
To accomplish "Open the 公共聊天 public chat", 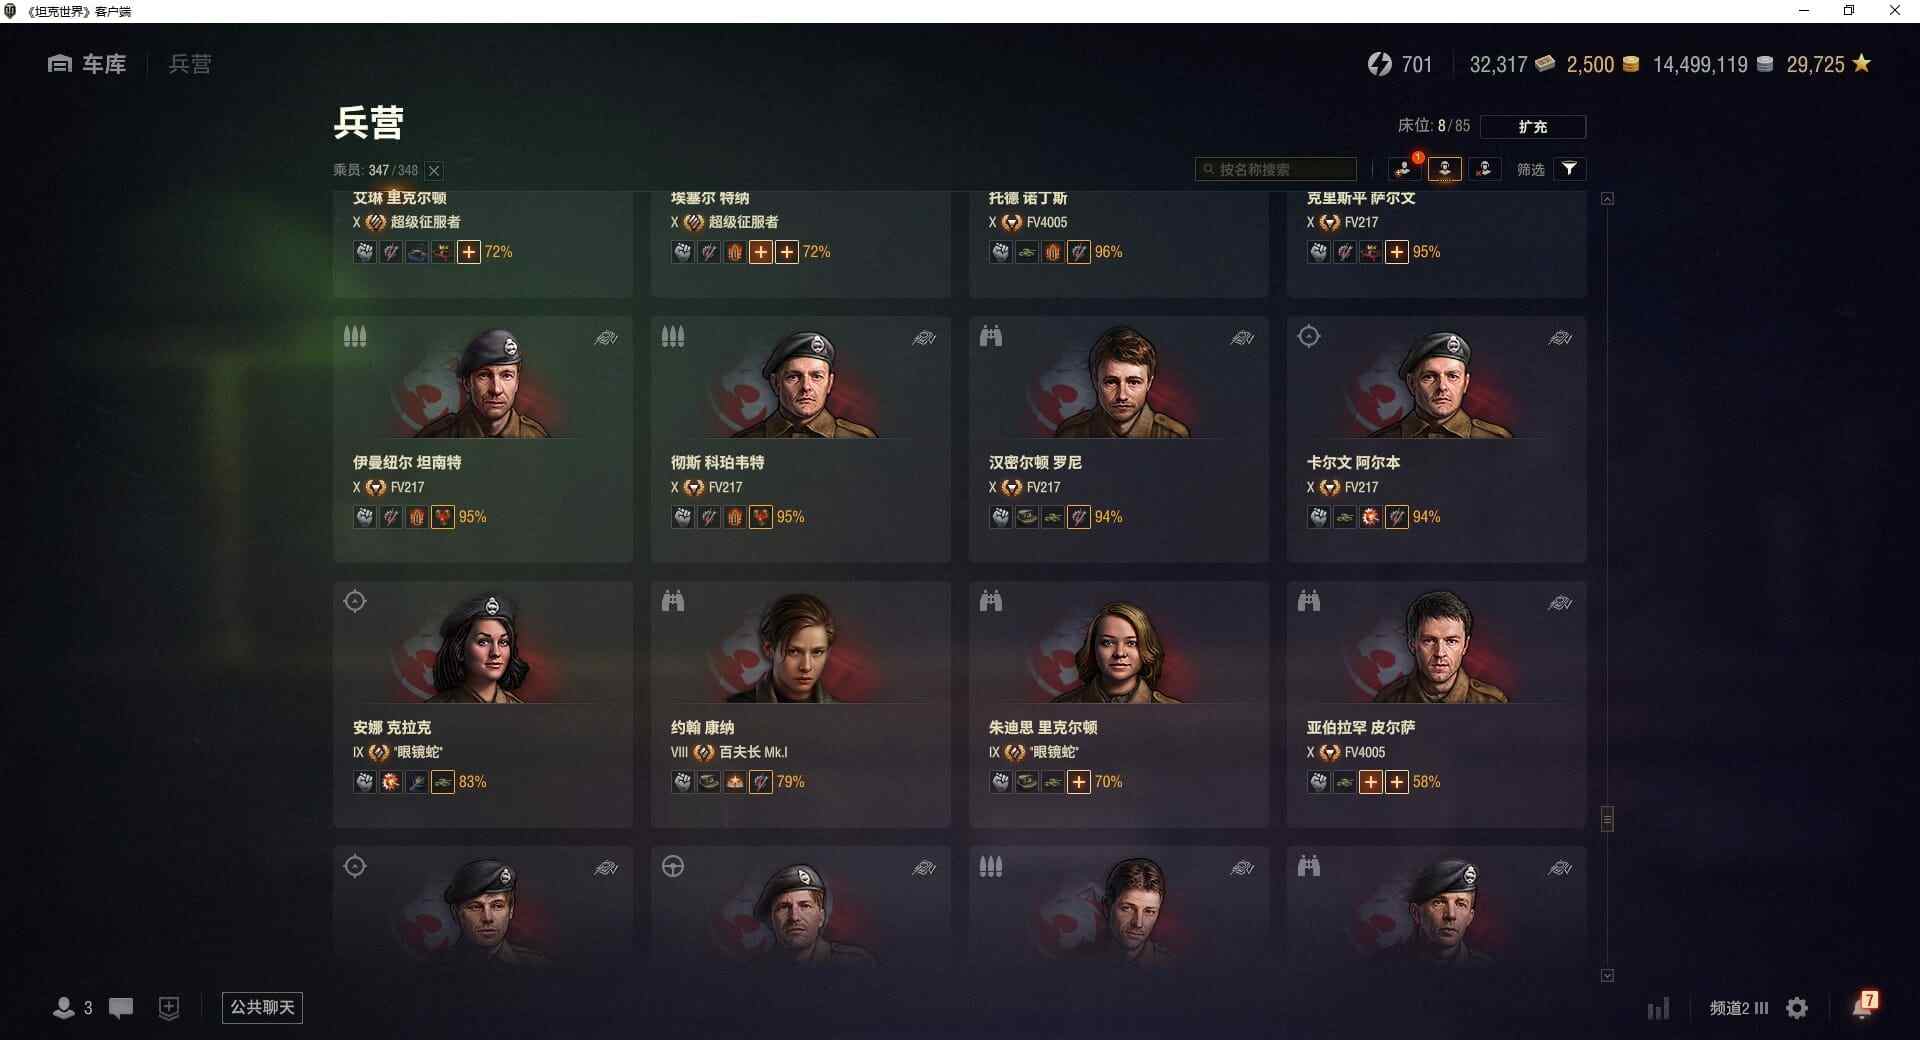I will tap(262, 1007).
